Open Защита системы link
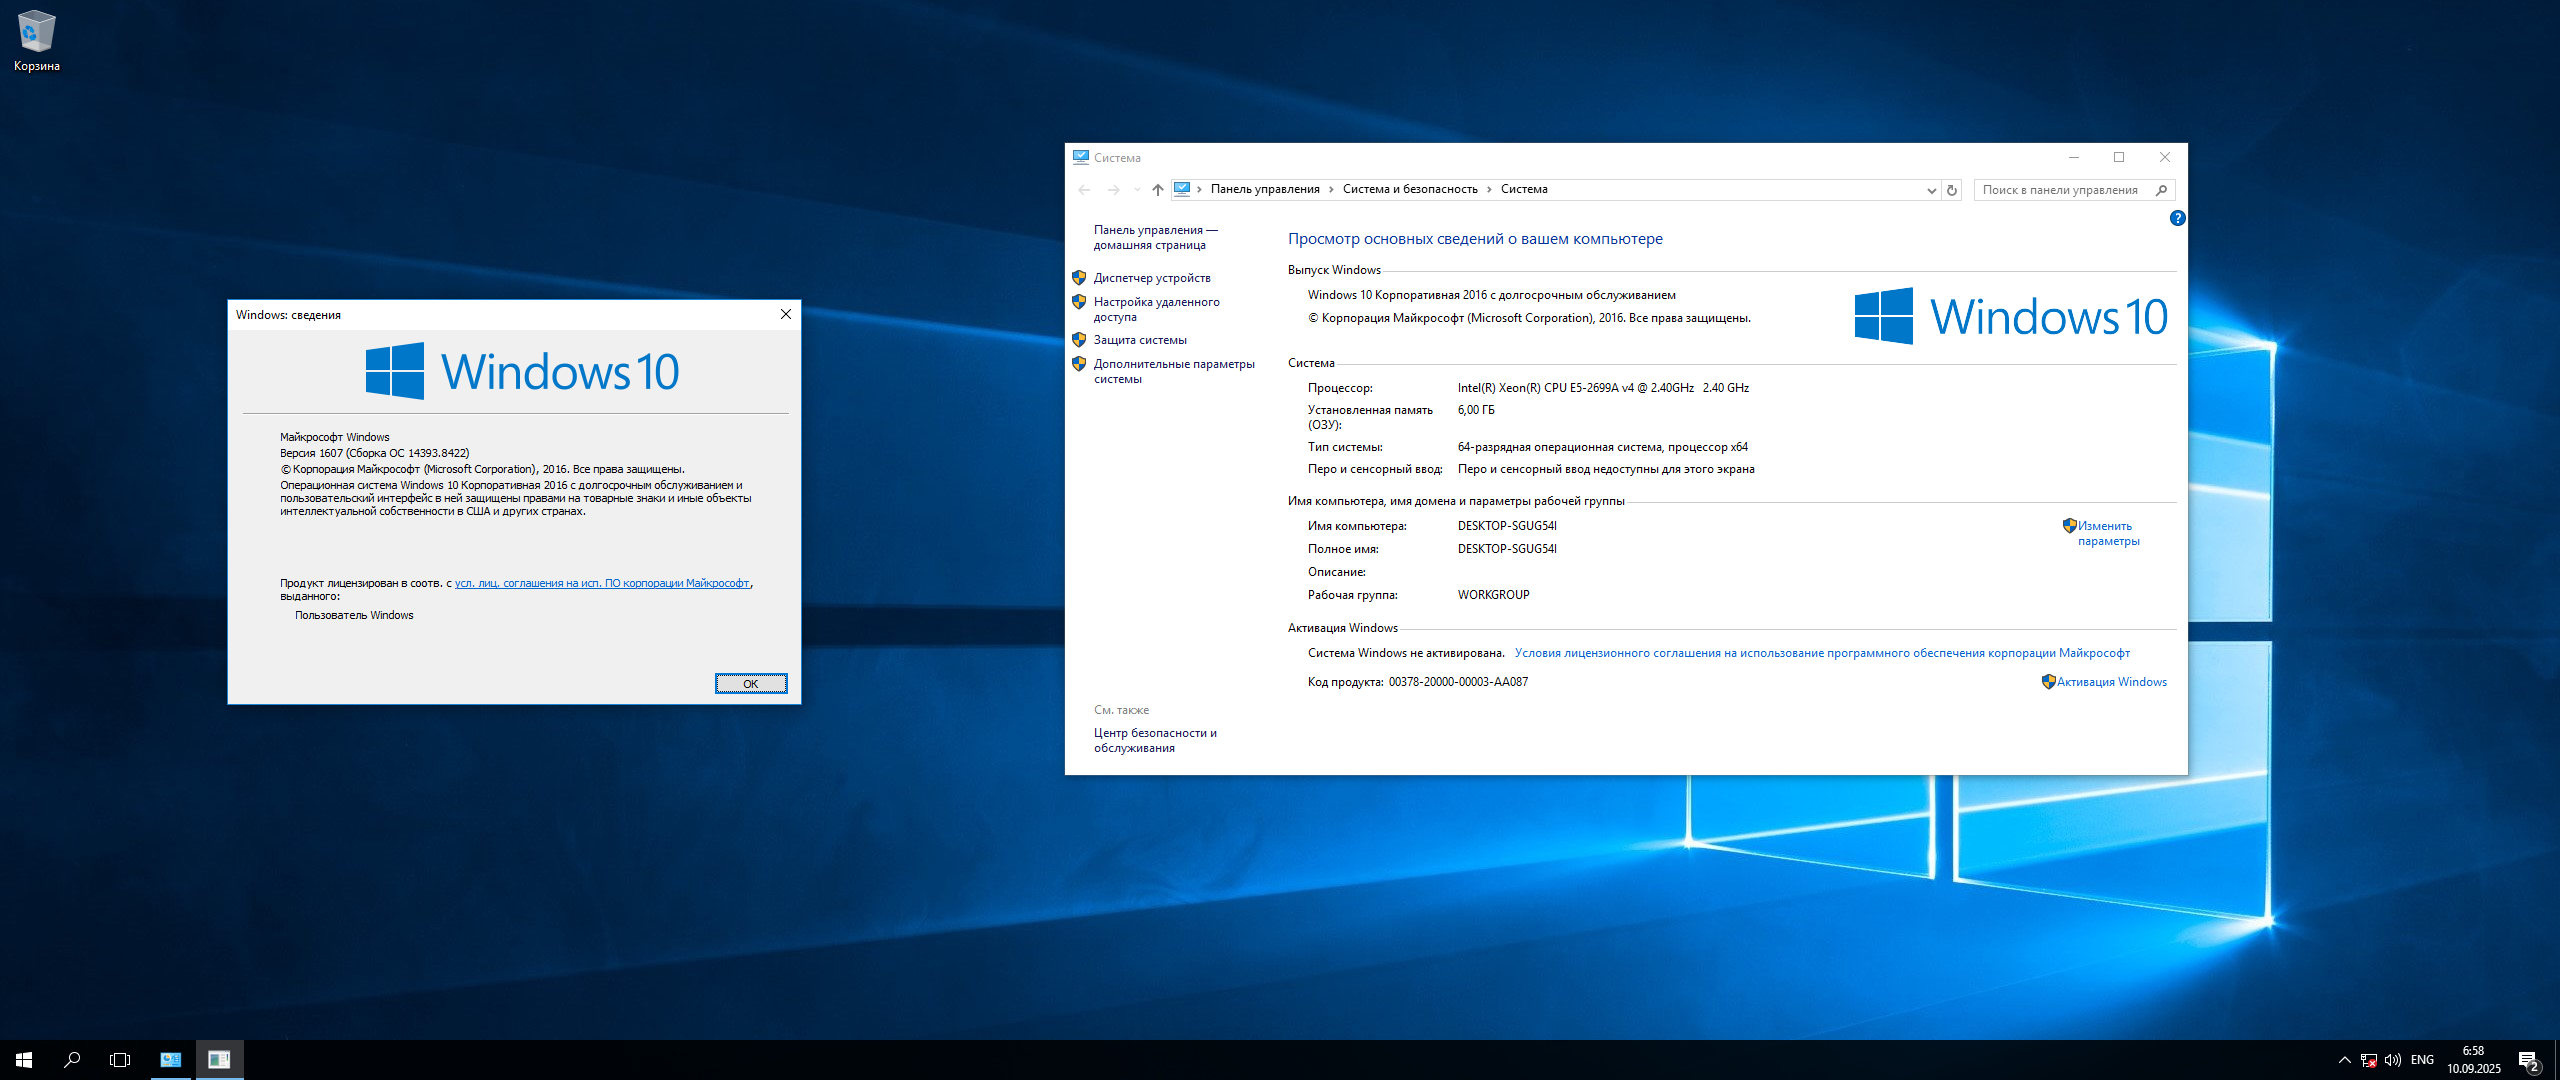2560x1080 pixels. coord(1140,340)
